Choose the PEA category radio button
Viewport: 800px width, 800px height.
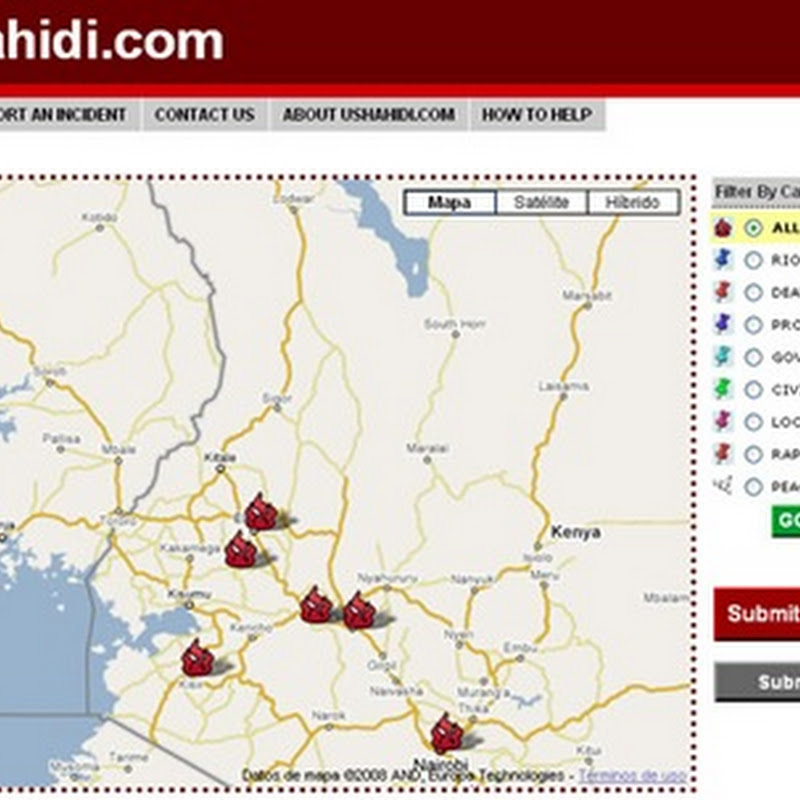[753, 487]
